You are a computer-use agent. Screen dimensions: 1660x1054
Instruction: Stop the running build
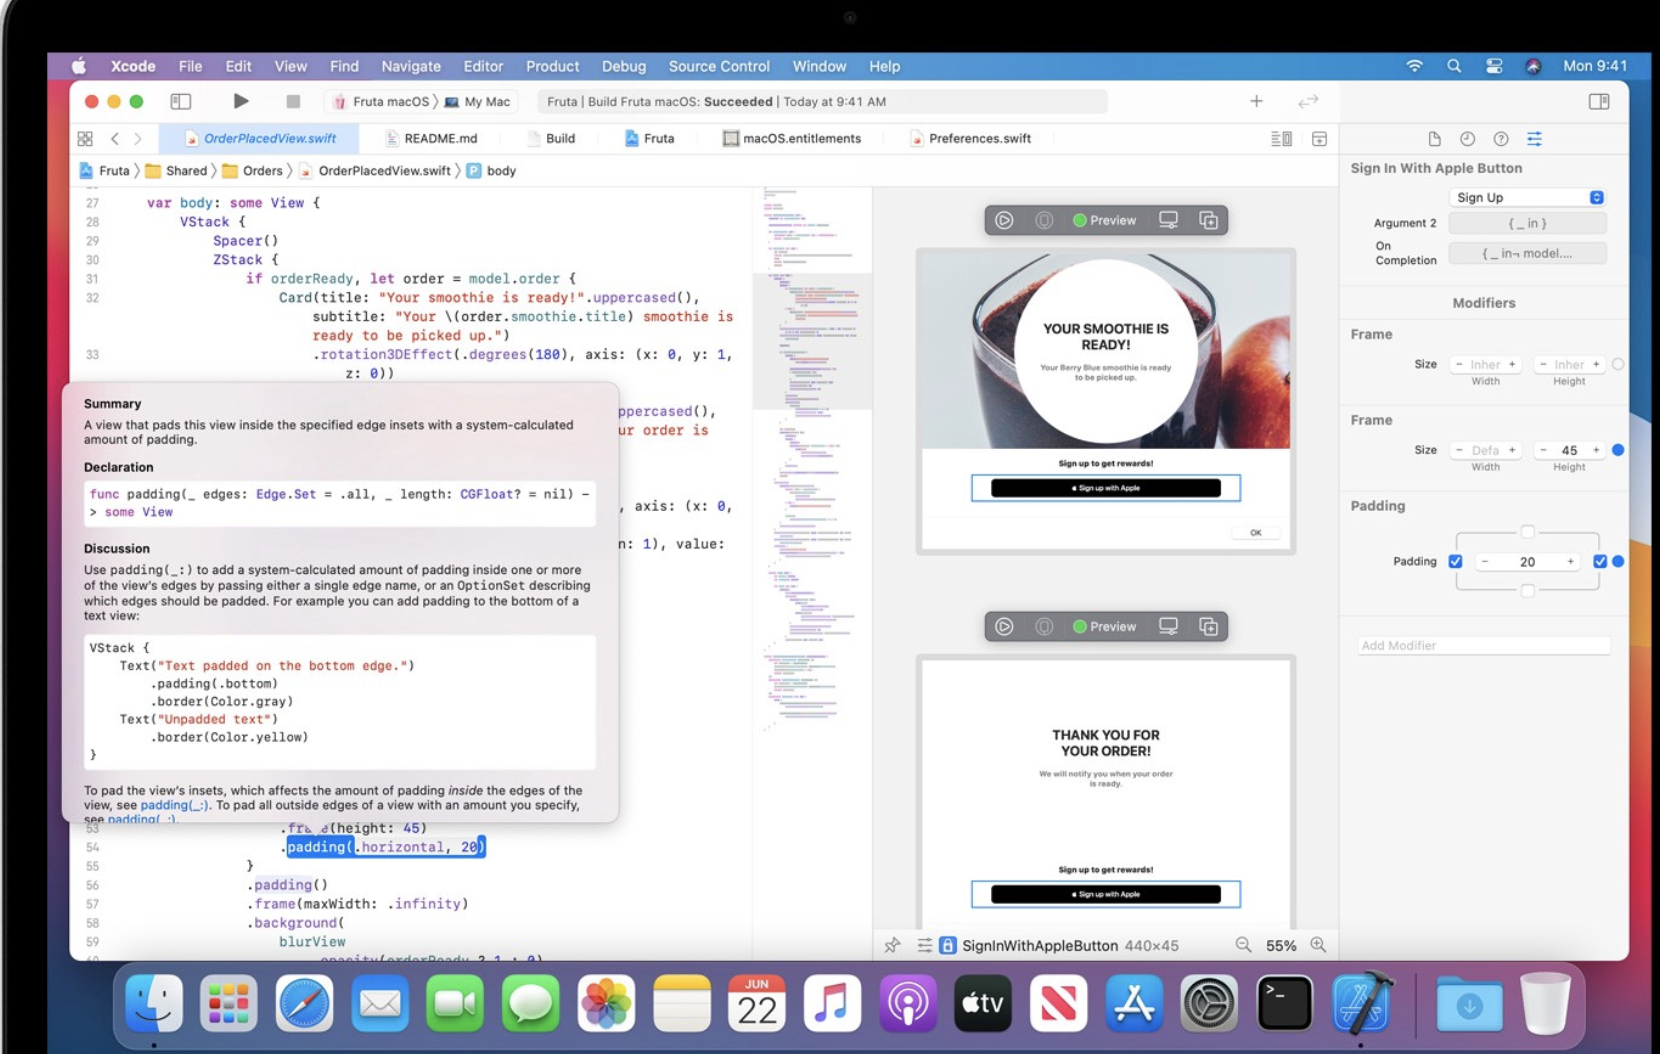(293, 101)
